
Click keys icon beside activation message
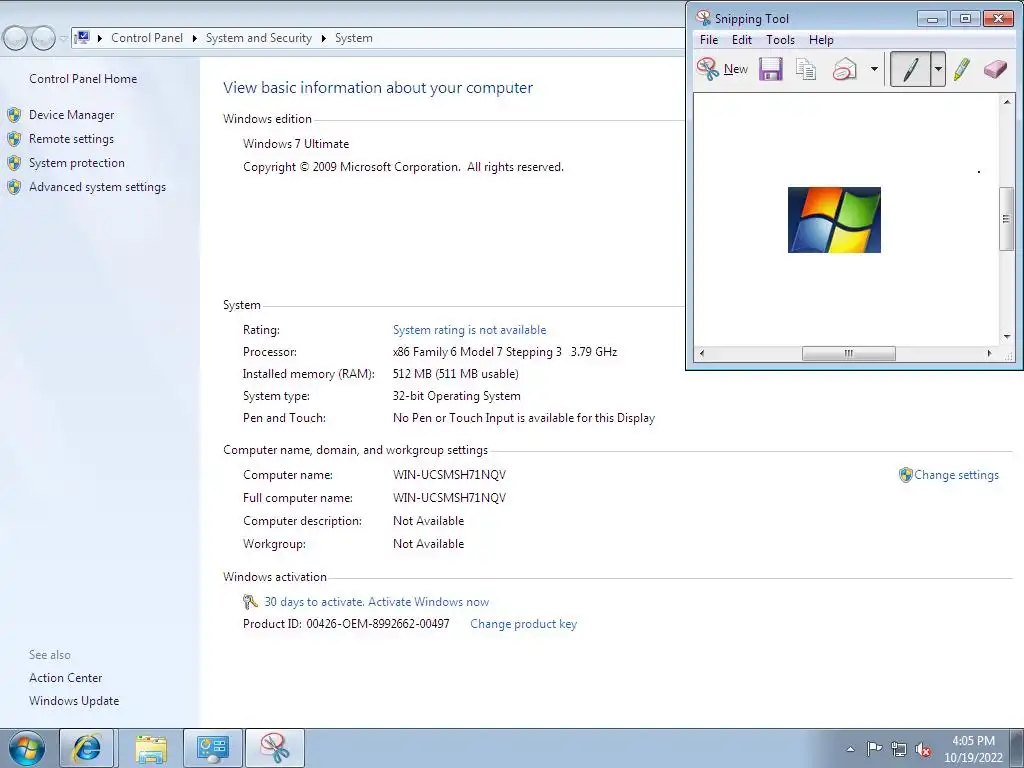(250, 601)
